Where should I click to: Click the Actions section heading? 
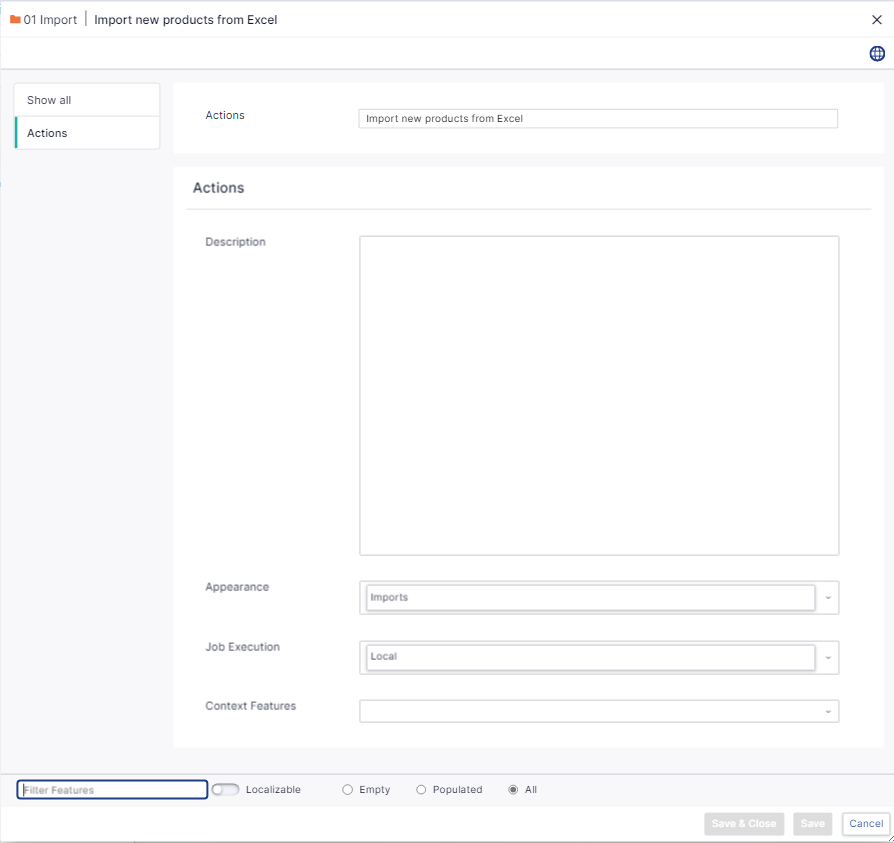coord(218,188)
